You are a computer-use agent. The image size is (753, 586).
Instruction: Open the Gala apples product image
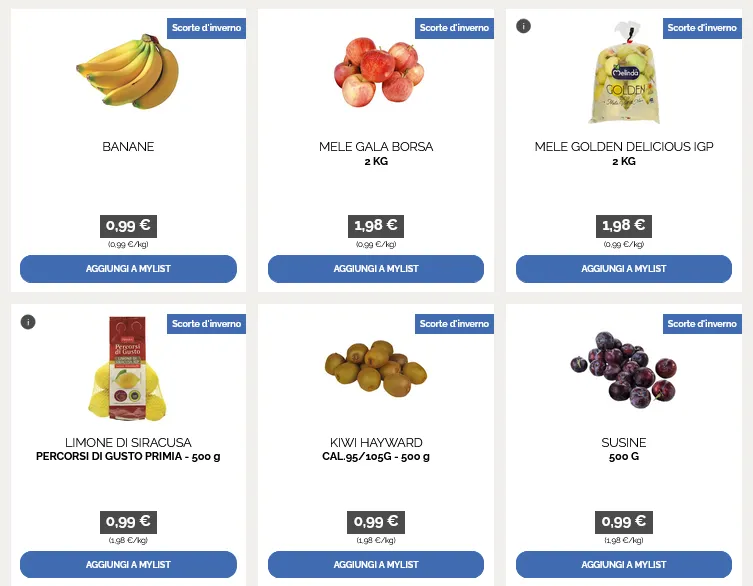[377, 72]
